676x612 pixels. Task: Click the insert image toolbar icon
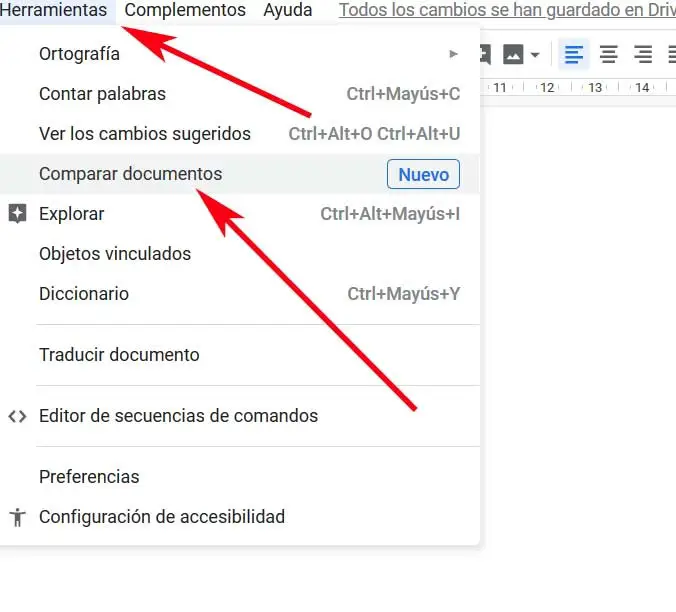pos(513,54)
